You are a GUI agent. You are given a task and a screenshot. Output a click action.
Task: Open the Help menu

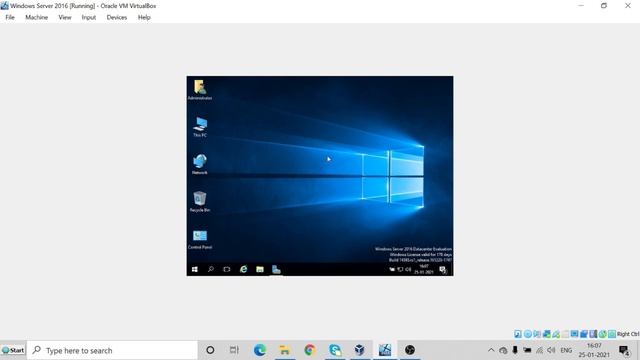coord(144,17)
